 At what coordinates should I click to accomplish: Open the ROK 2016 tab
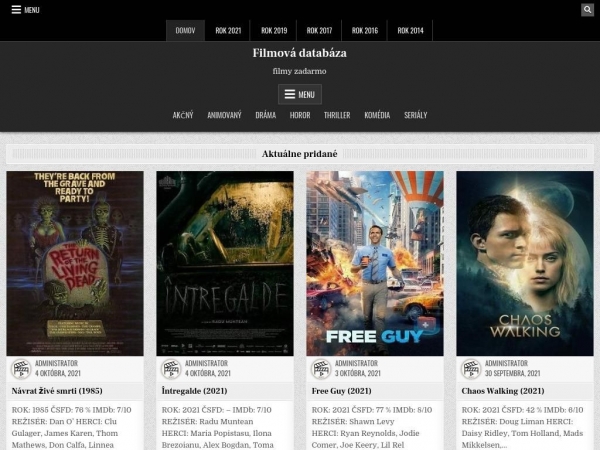(x=365, y=31)
